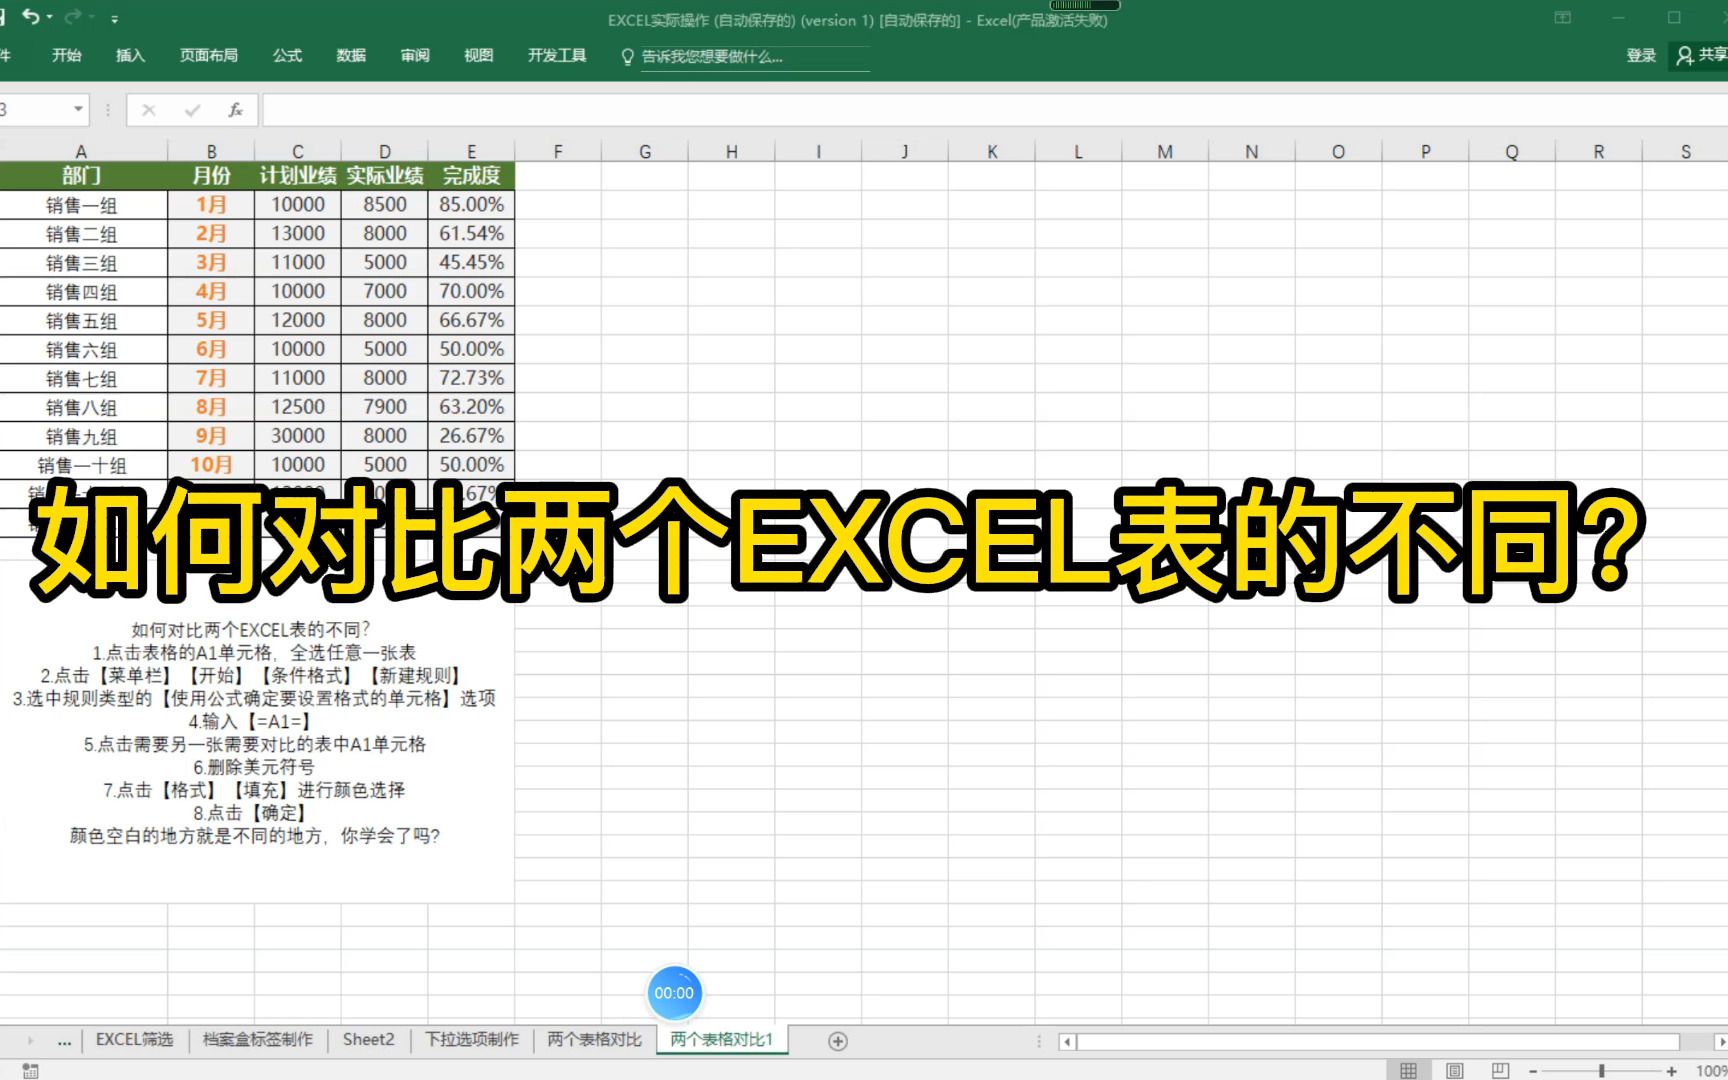Switch to Page Layout view icon
The width and height of the screenshot is (1728, 1080).
click(x=1455, y=1071)
